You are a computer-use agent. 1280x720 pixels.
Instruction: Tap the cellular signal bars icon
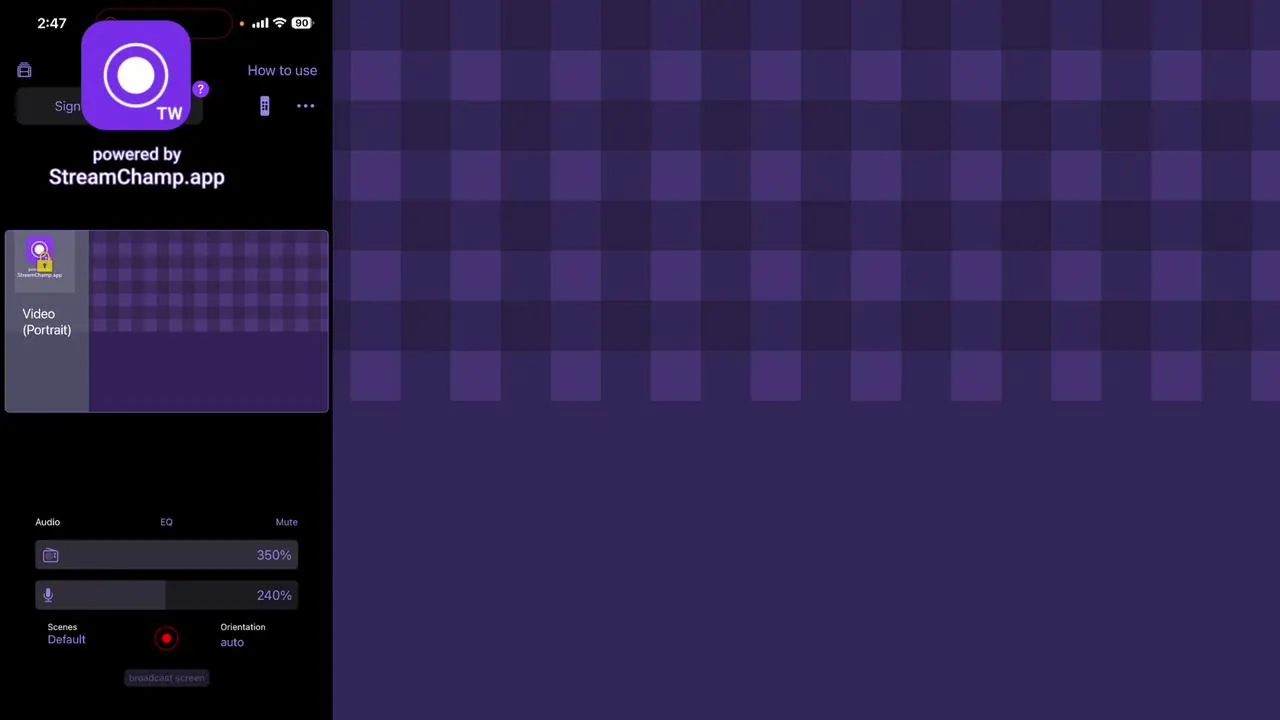(260, 23)
